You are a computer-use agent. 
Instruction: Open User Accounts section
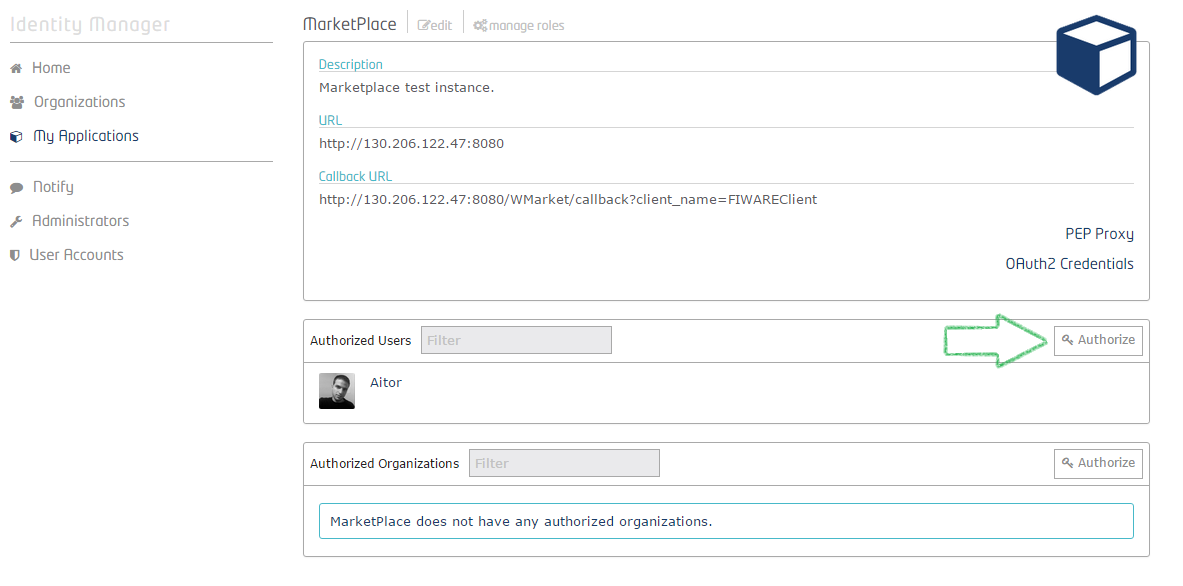[x=76, y=255]
